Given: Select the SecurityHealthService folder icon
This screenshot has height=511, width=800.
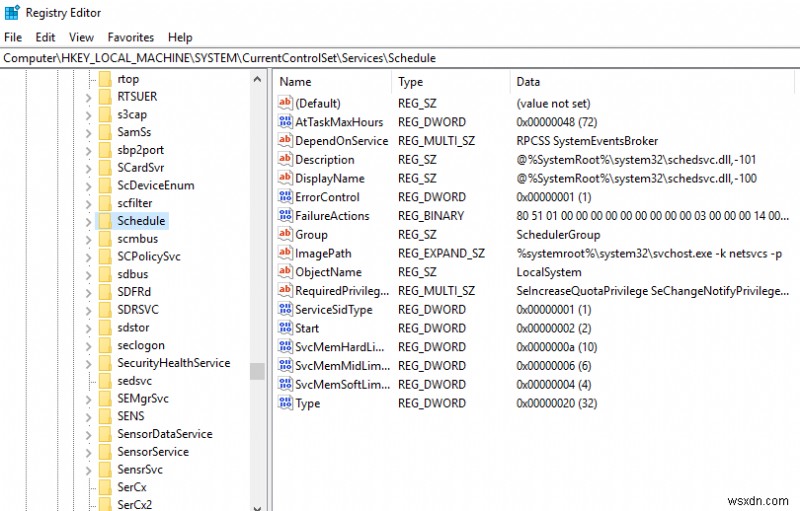Looking at the screenshot, I should pyautogui.click(x=105, y=363).
